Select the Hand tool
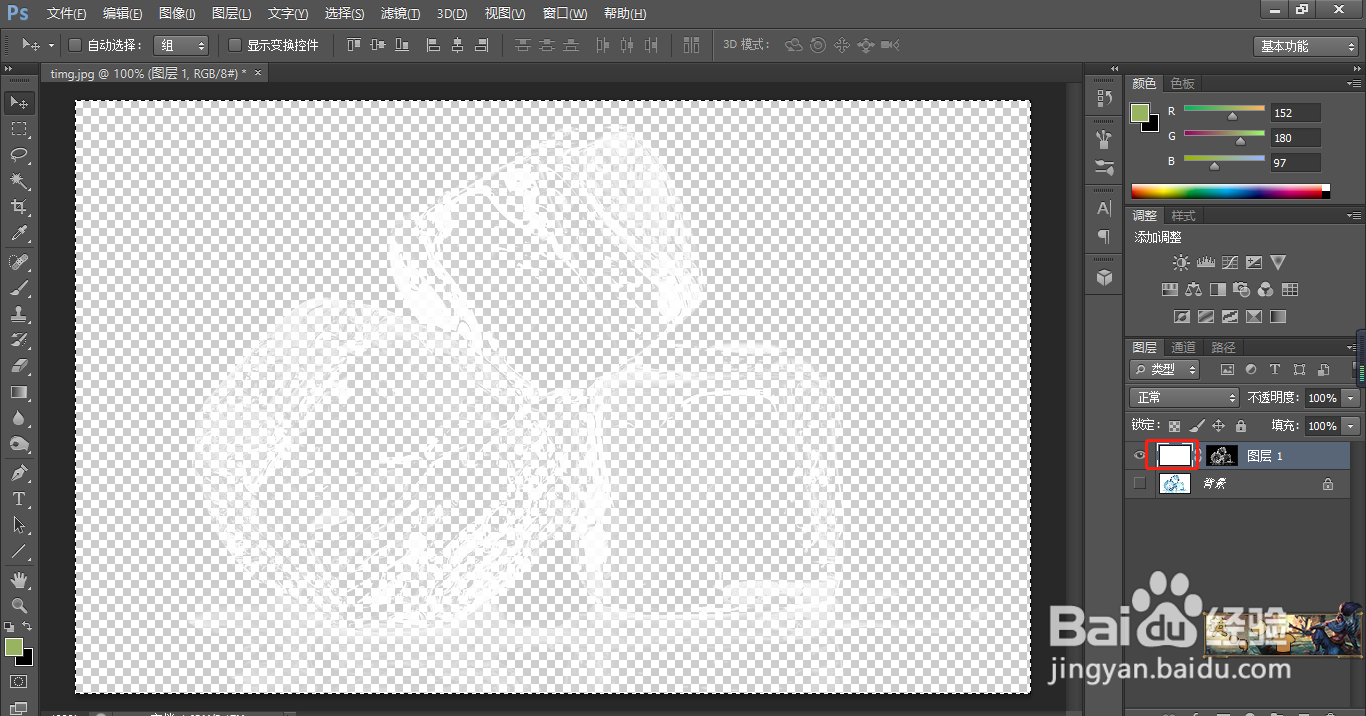Screen dimensions: 1366x716 pyautogui.click(x=19, y=580)
